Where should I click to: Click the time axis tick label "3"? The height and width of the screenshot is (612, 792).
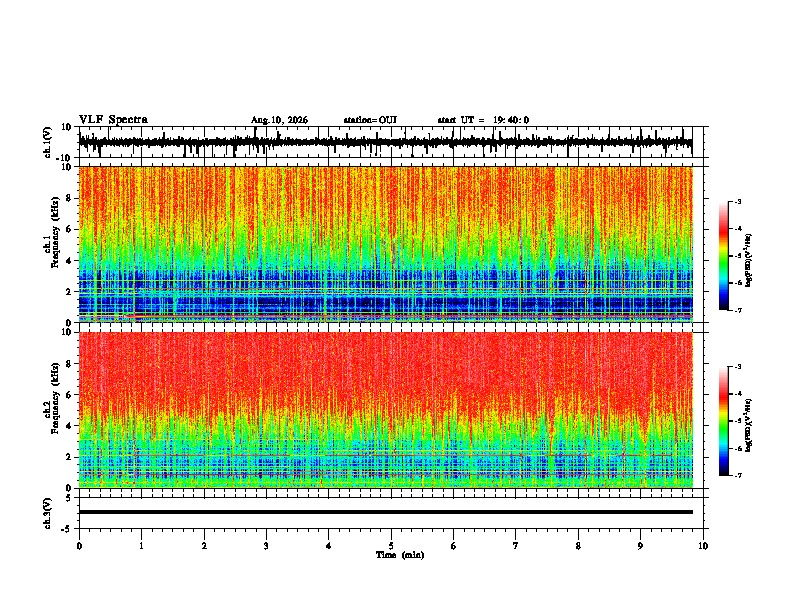click(x=266, y=546)
